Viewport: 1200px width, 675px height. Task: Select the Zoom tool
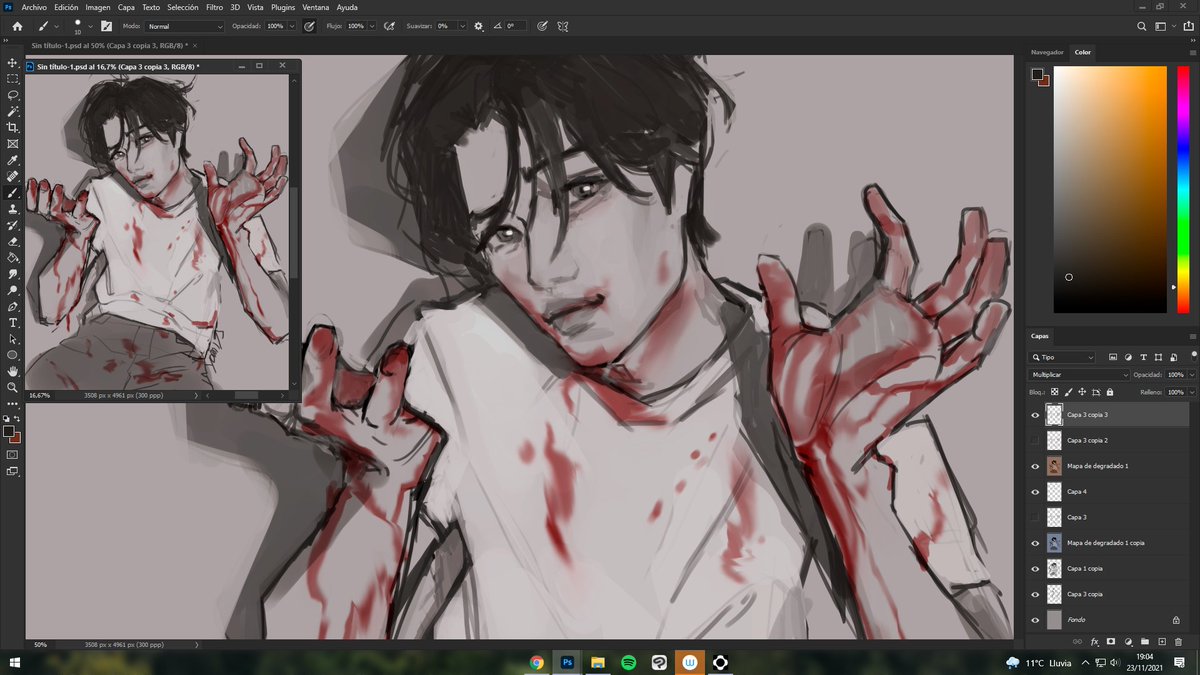(13, 387)
